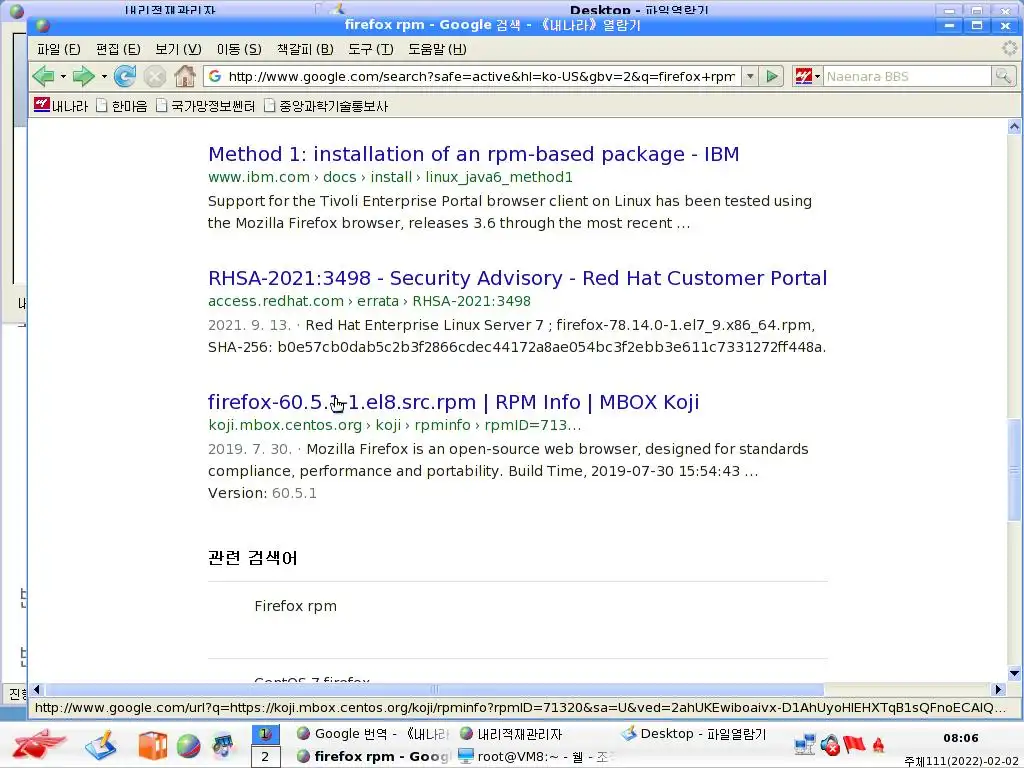Open the 도구 (T) tools menu
The image size is (1024, 768).
tap(370, 49)
